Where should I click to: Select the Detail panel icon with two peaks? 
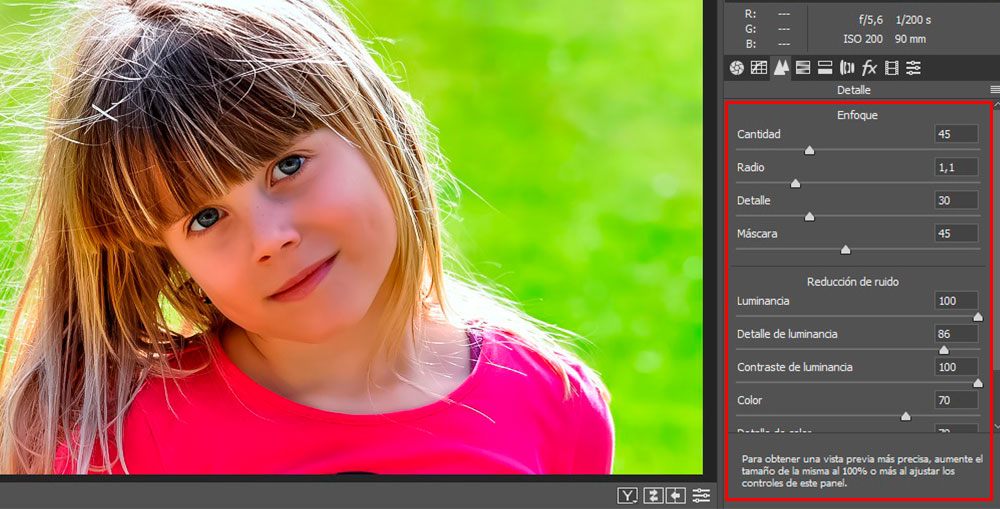pos(781,68)
